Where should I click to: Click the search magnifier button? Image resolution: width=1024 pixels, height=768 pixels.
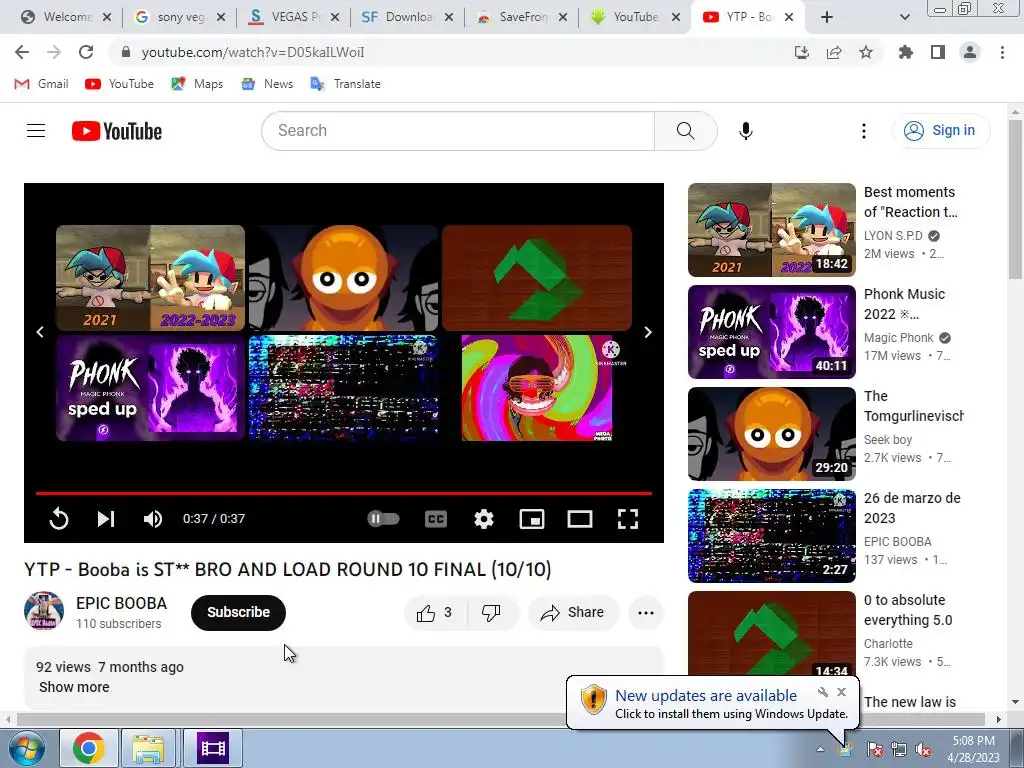686,131
